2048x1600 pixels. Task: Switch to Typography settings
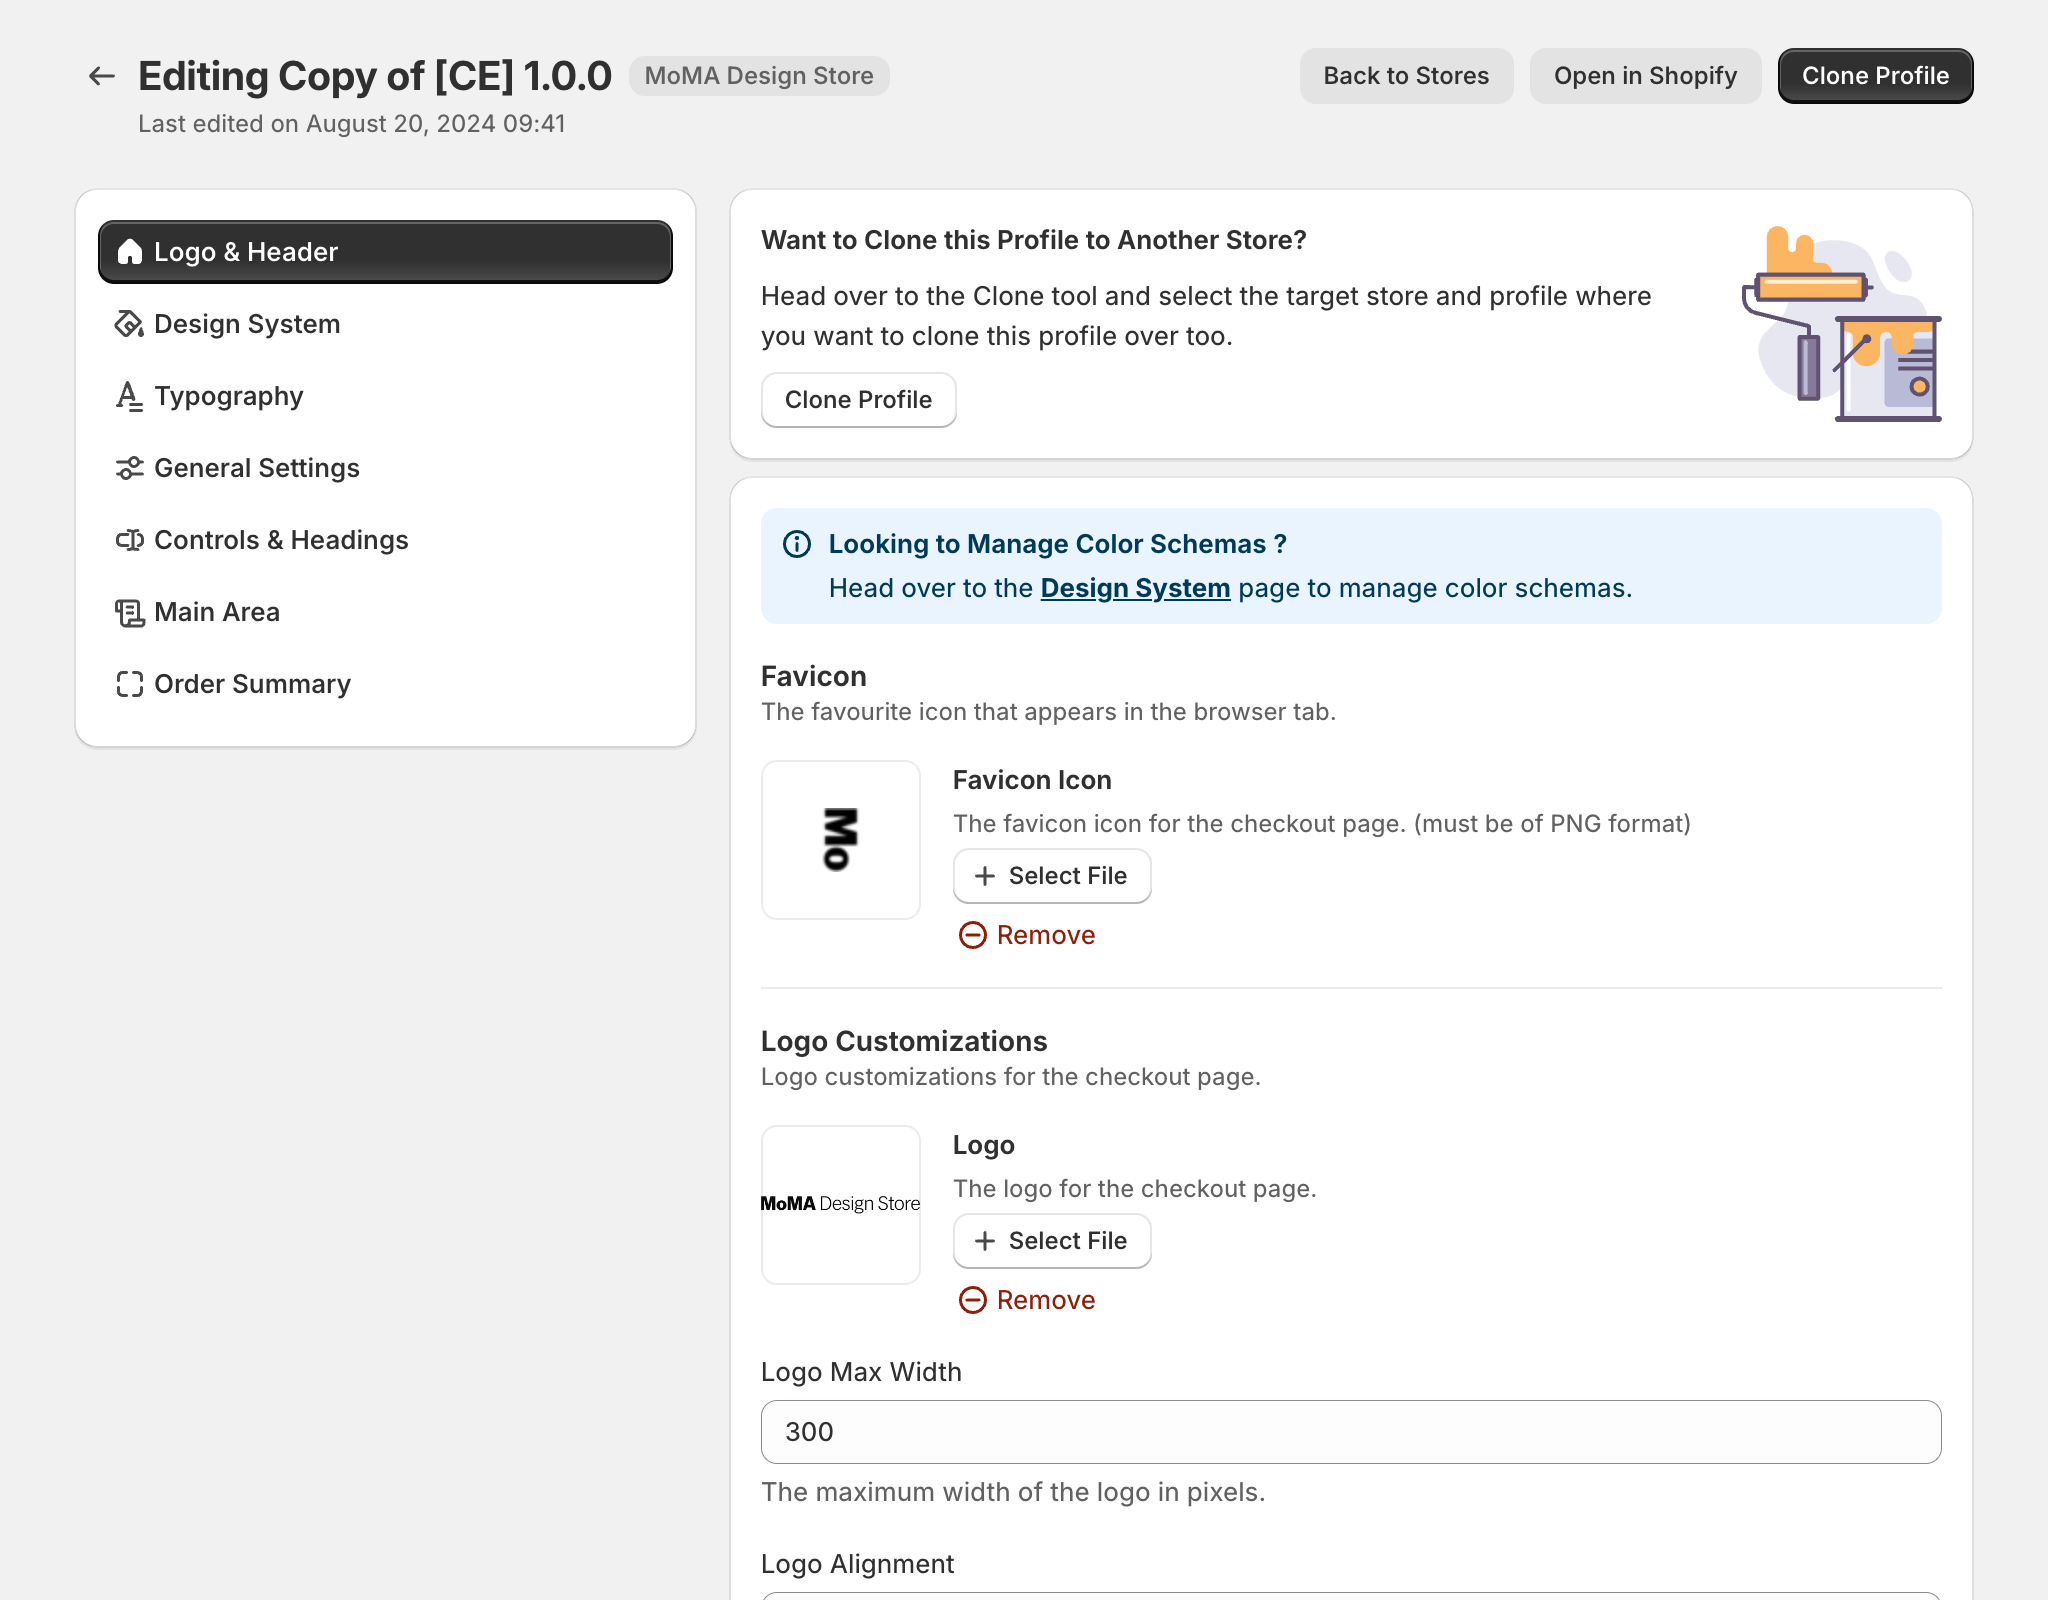pos(229,396)
